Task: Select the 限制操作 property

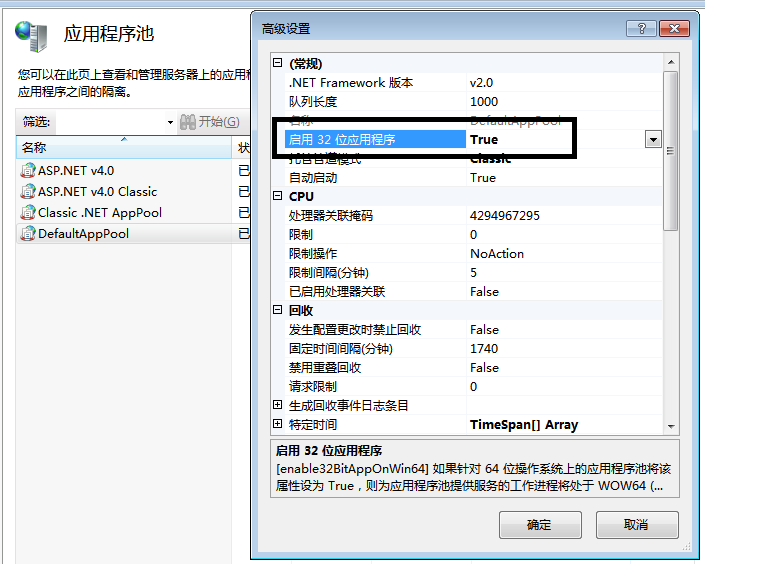Action: pos(312,254)
